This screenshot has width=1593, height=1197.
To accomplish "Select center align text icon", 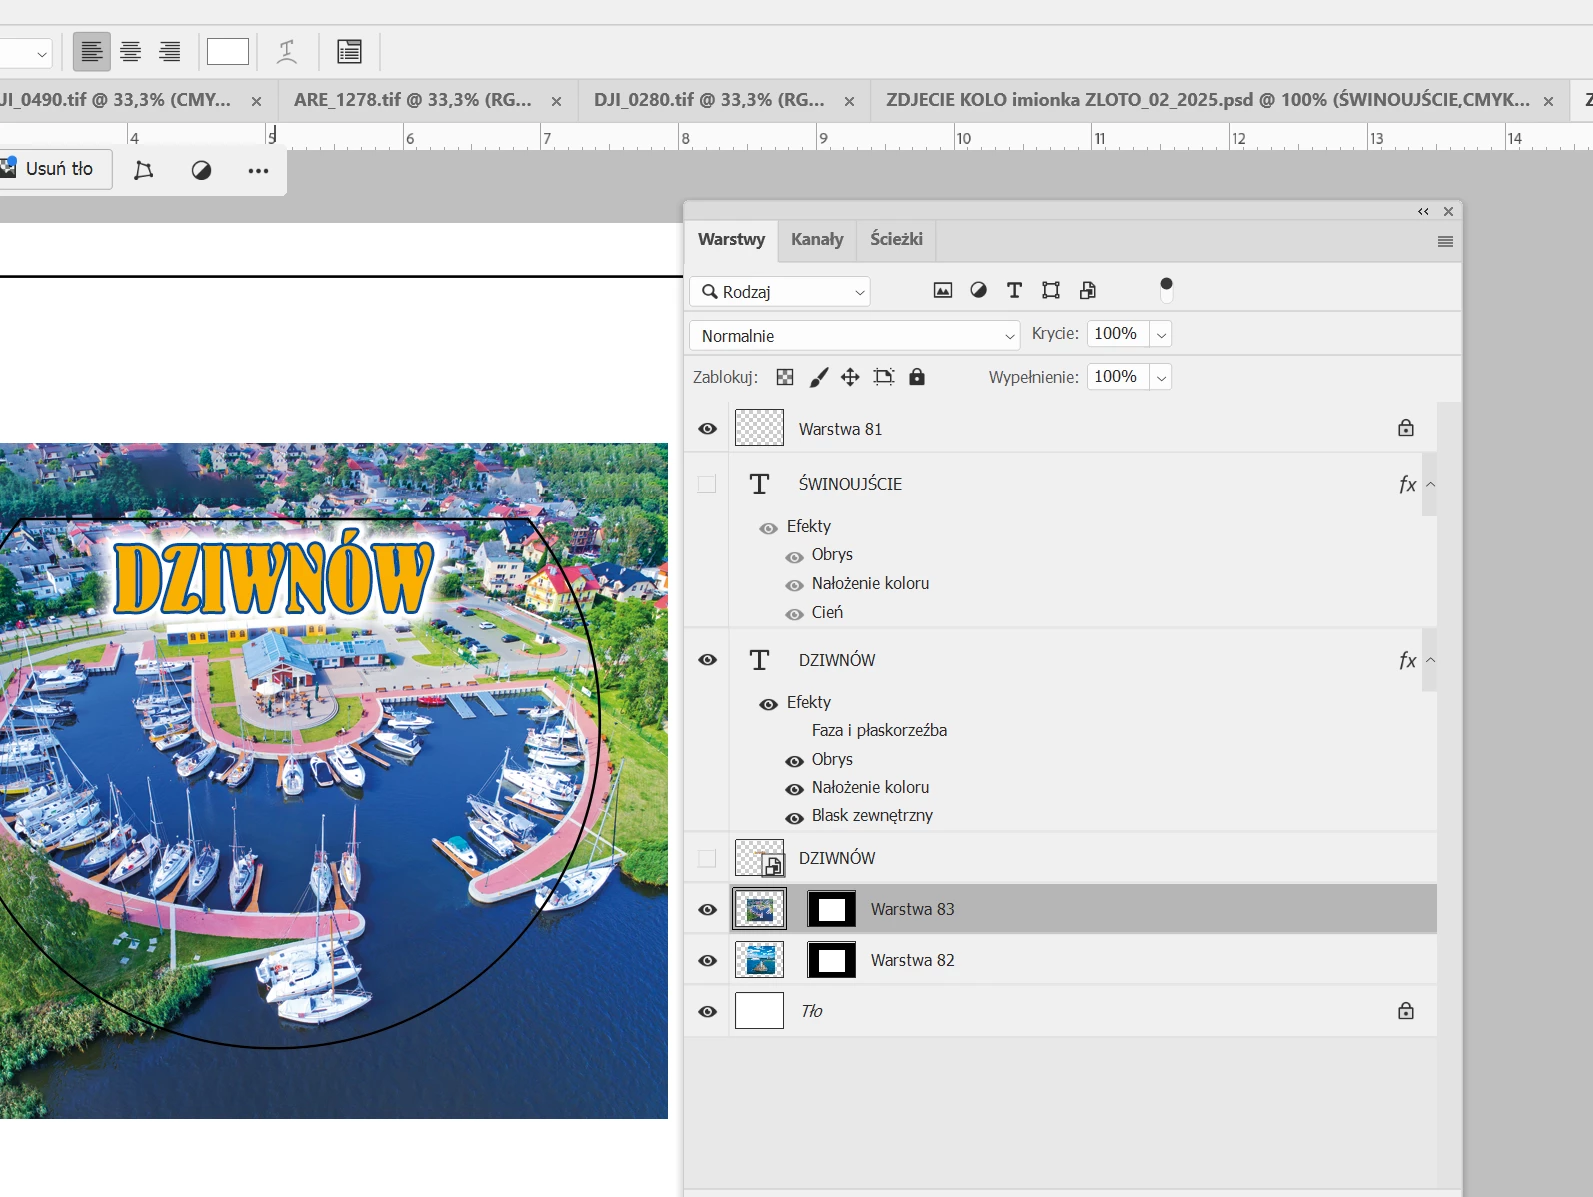I will tap(130, 51).
